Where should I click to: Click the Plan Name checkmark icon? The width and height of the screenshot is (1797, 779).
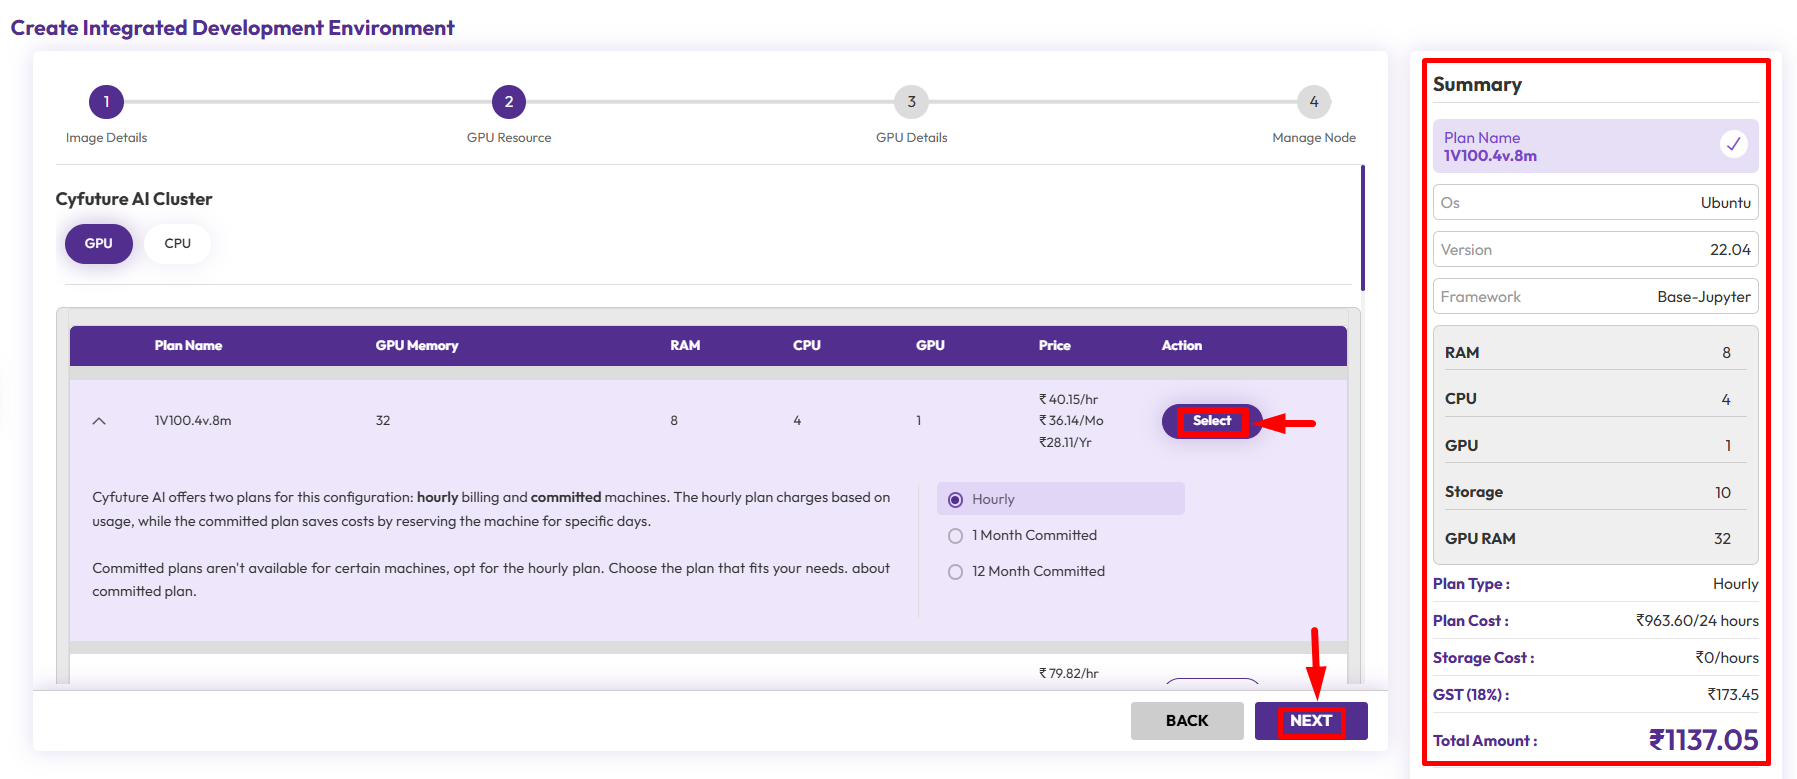pos(1733,144)
